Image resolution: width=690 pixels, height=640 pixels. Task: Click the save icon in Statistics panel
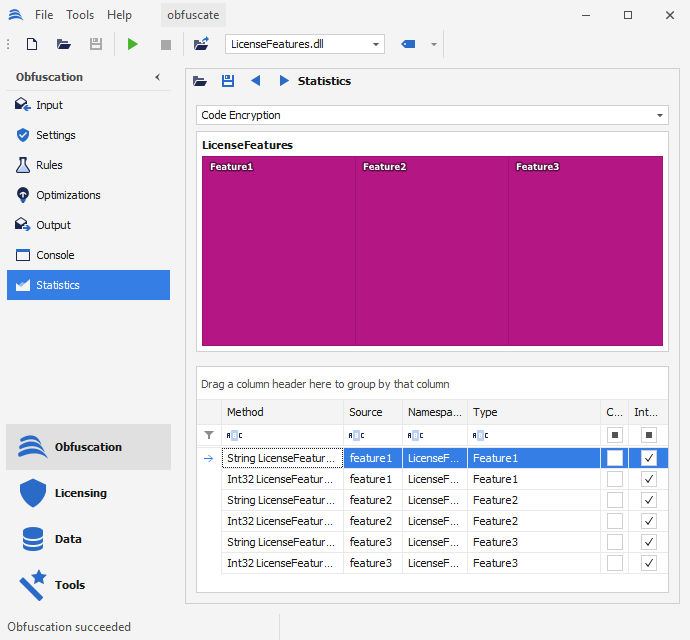coord(228,81)
